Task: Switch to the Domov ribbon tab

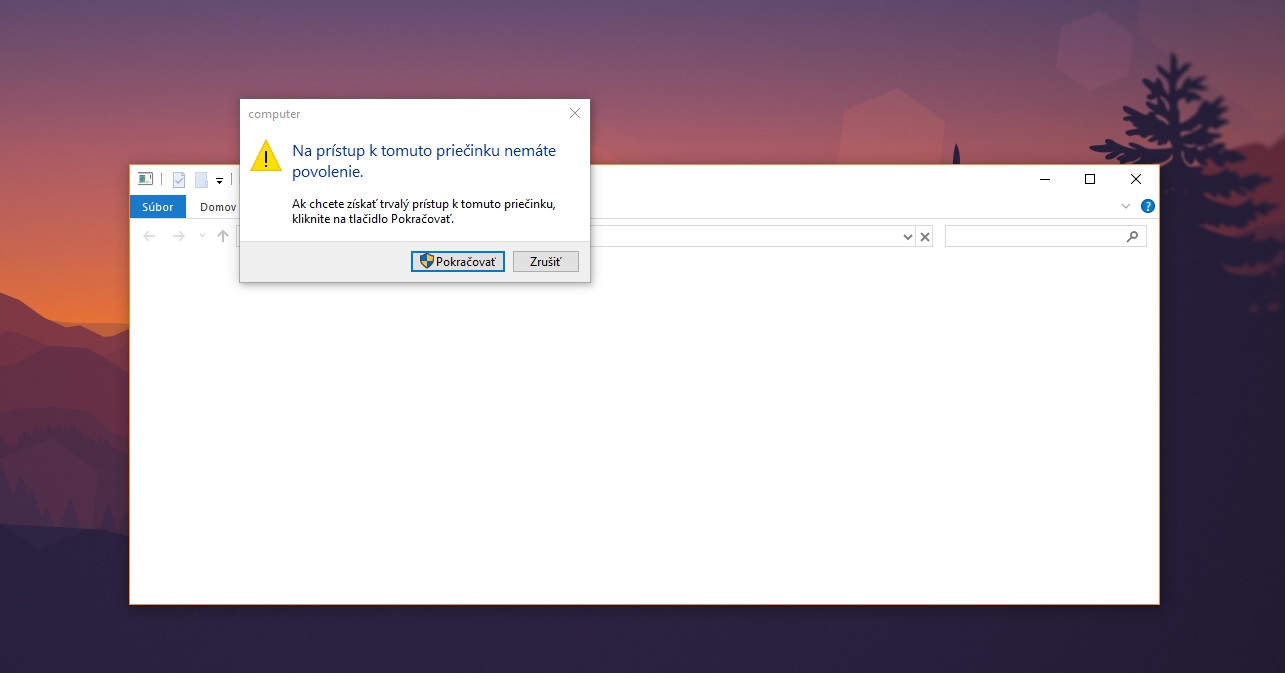Action: click(x=217, y=207)
